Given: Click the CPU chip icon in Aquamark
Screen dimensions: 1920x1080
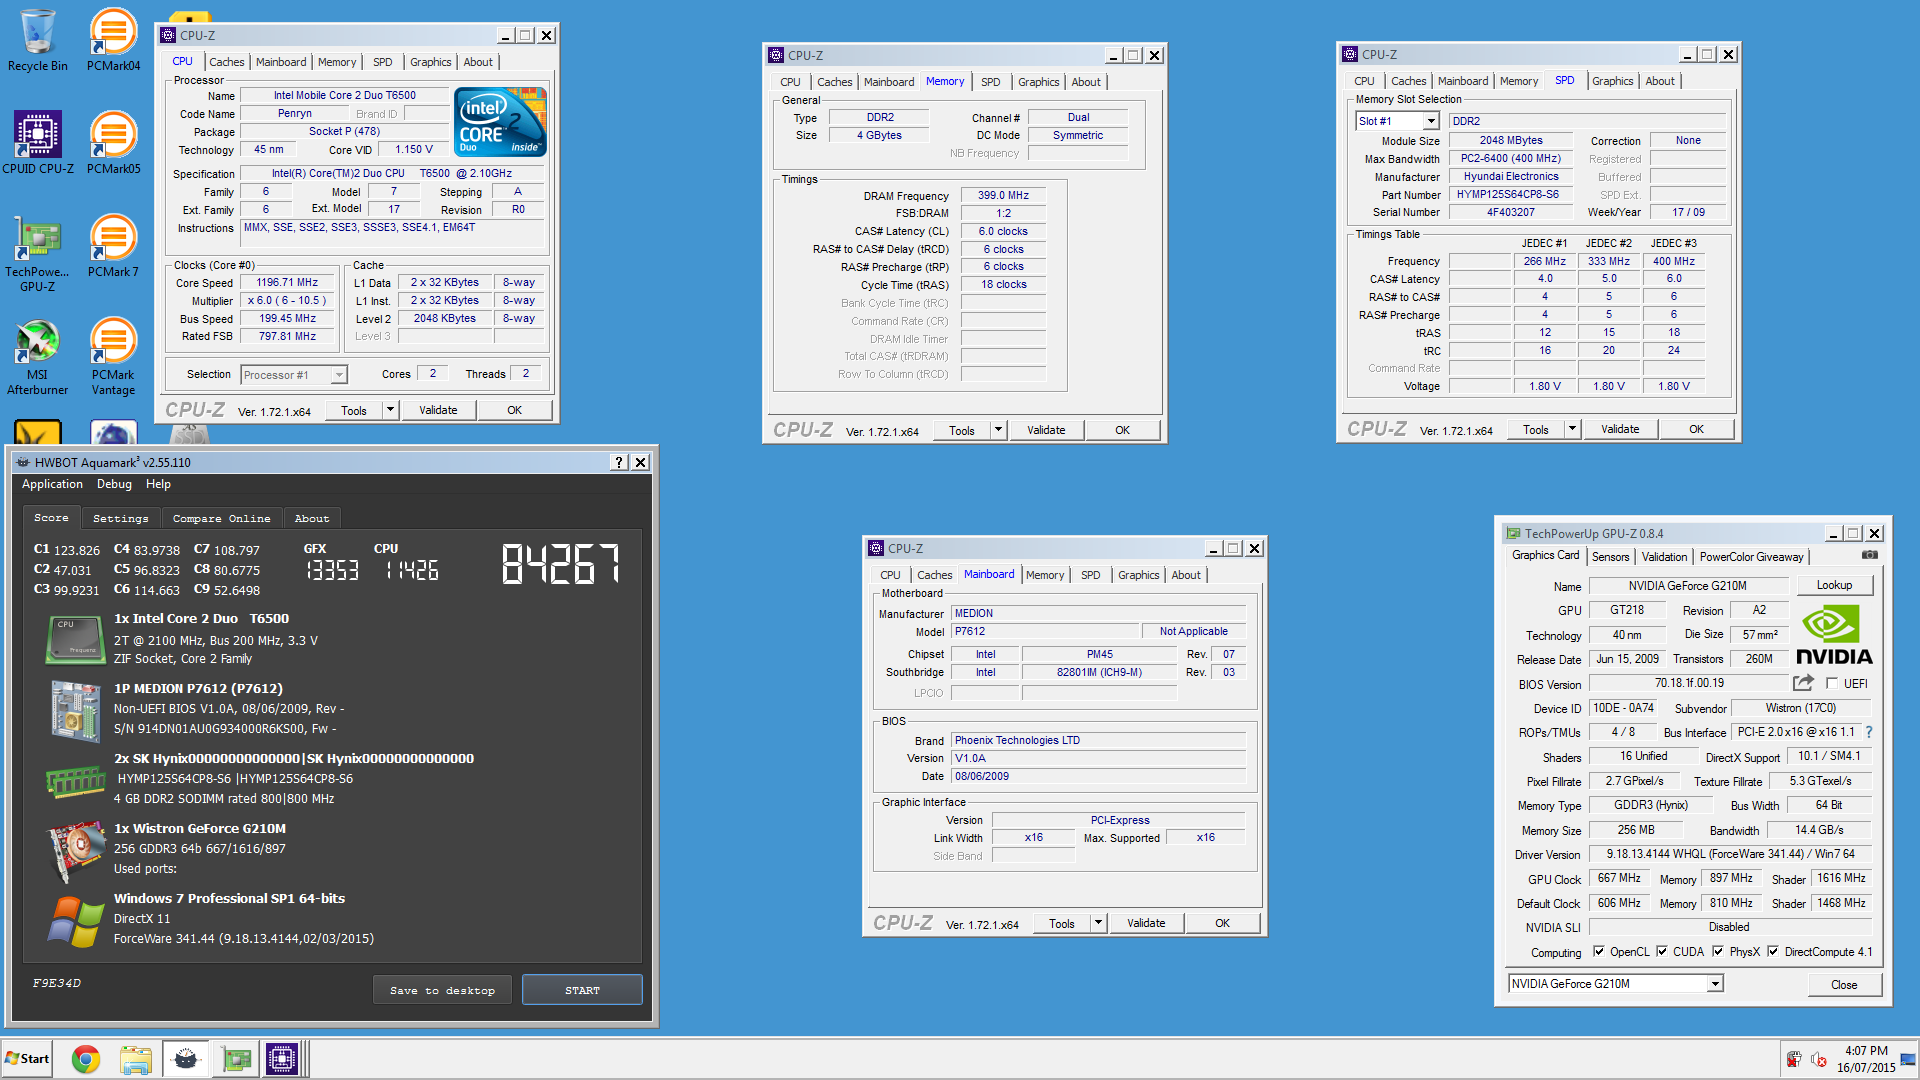Looking at the screenshot, I should pyautogui.click(x=75, y=639).
